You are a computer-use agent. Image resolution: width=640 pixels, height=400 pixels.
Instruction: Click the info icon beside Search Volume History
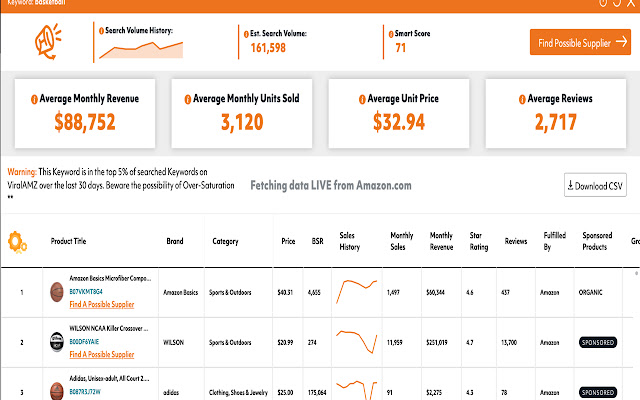pos(101,31)
